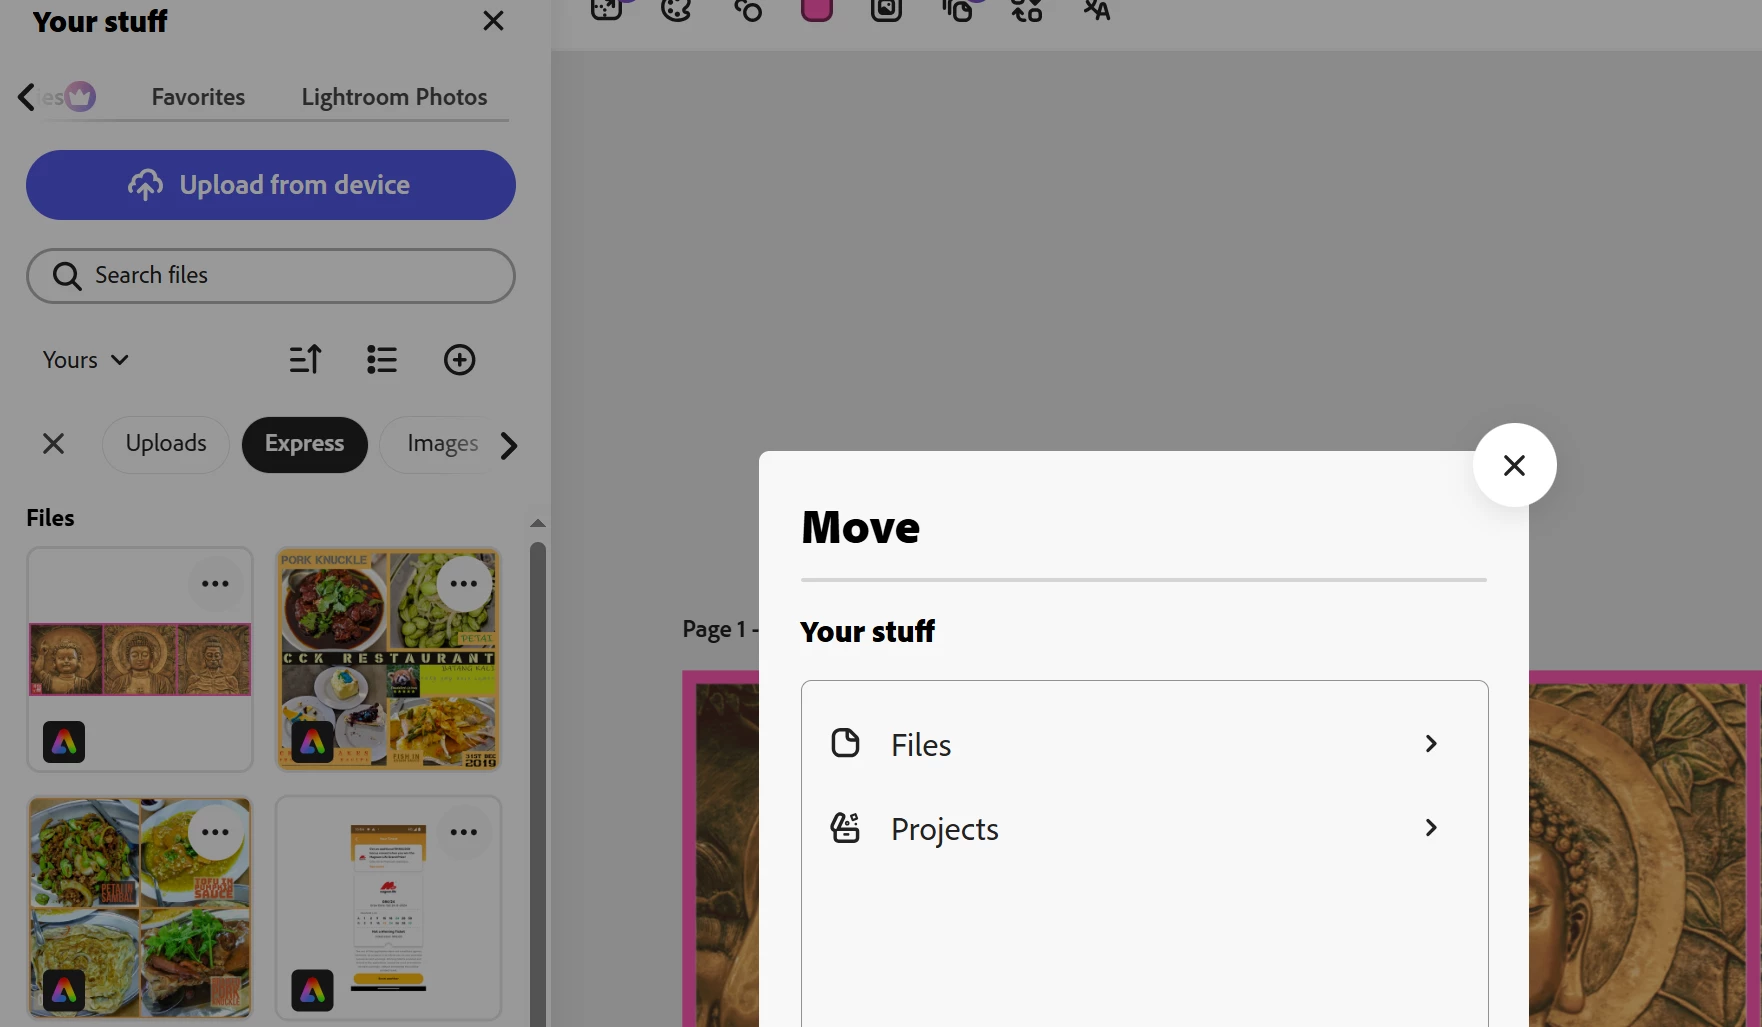Click the files list scroll-up arrow
Viewport: 1762px width, 1027px height.
tap(538, 523)
